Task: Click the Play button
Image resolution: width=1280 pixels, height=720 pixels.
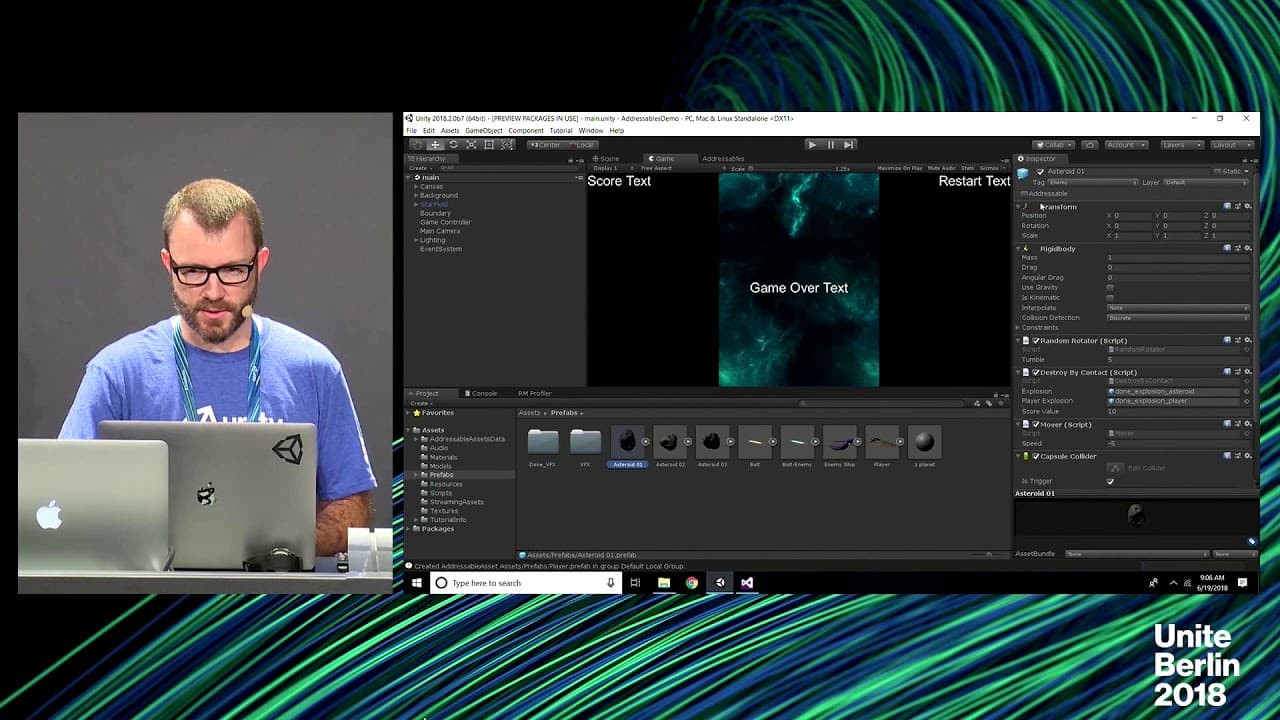Action: click(x=812, y=145)
